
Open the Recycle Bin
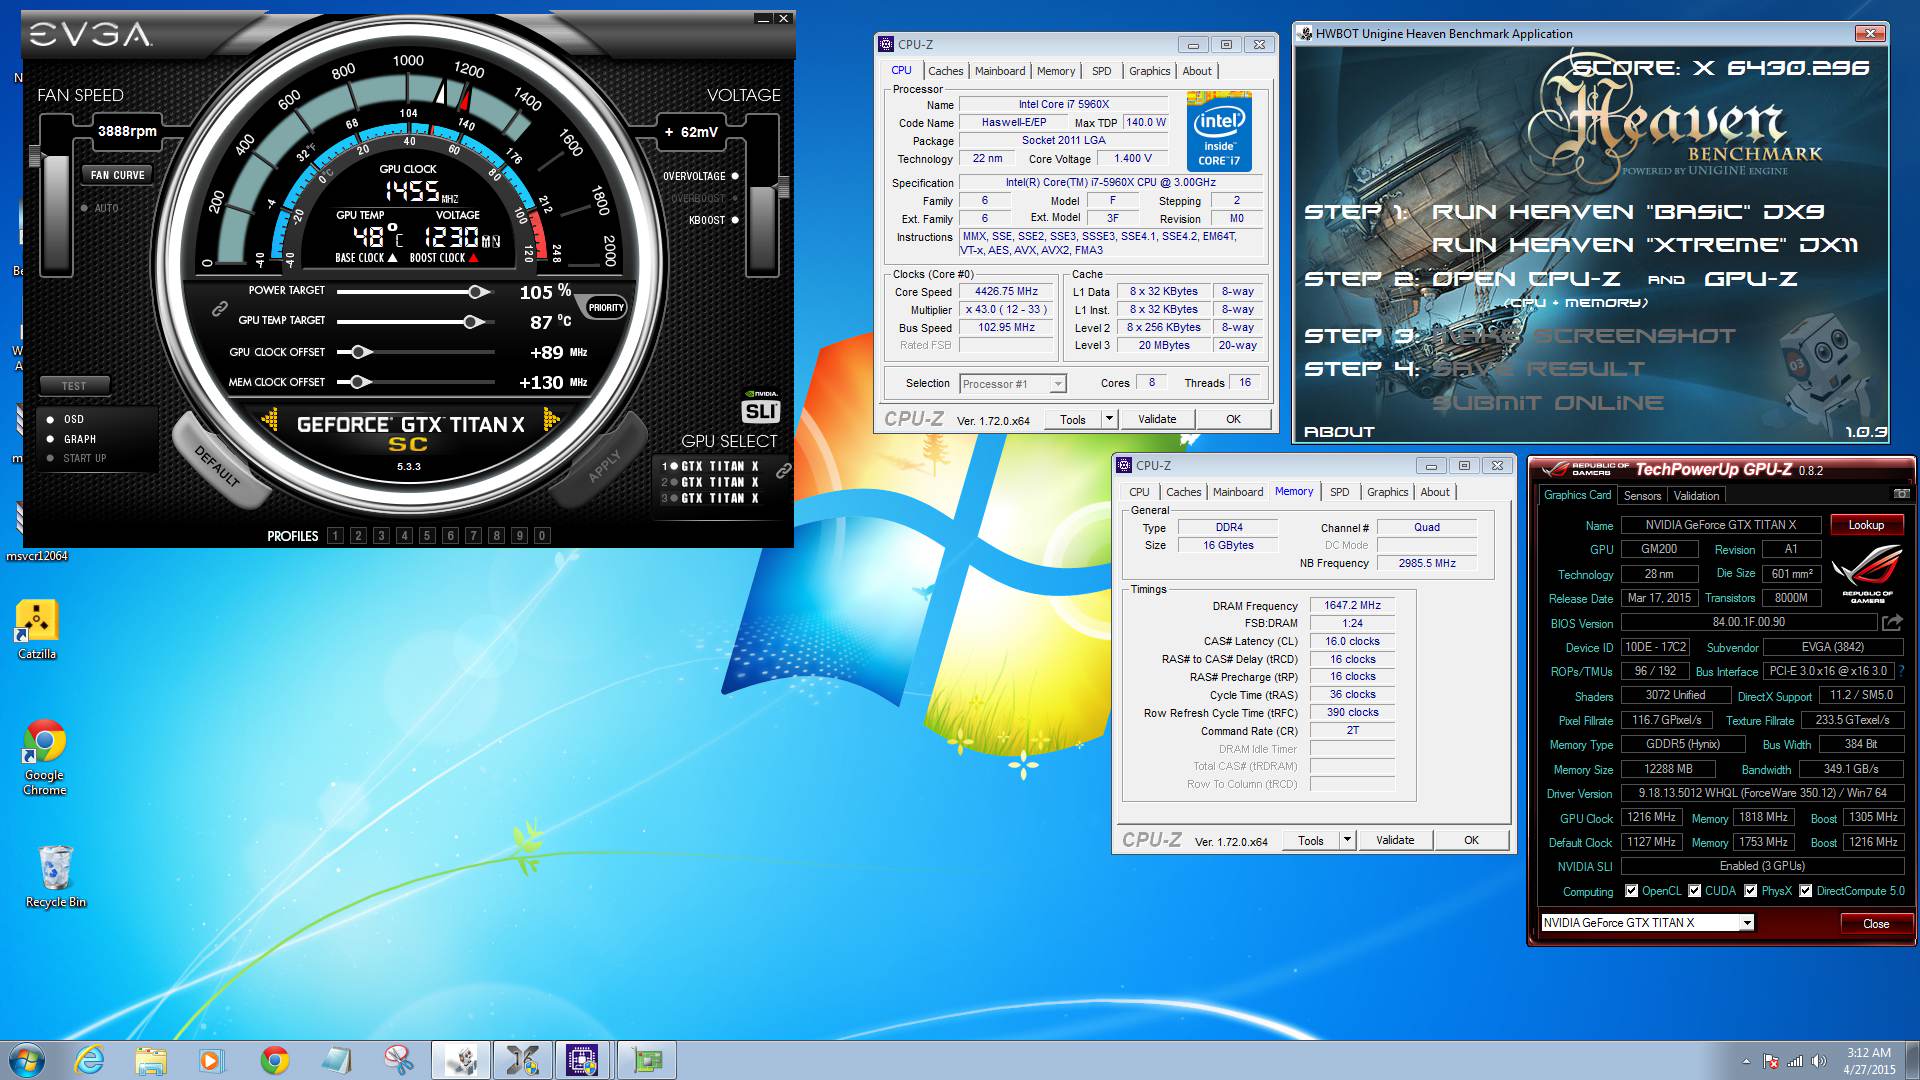click(56, 876)
